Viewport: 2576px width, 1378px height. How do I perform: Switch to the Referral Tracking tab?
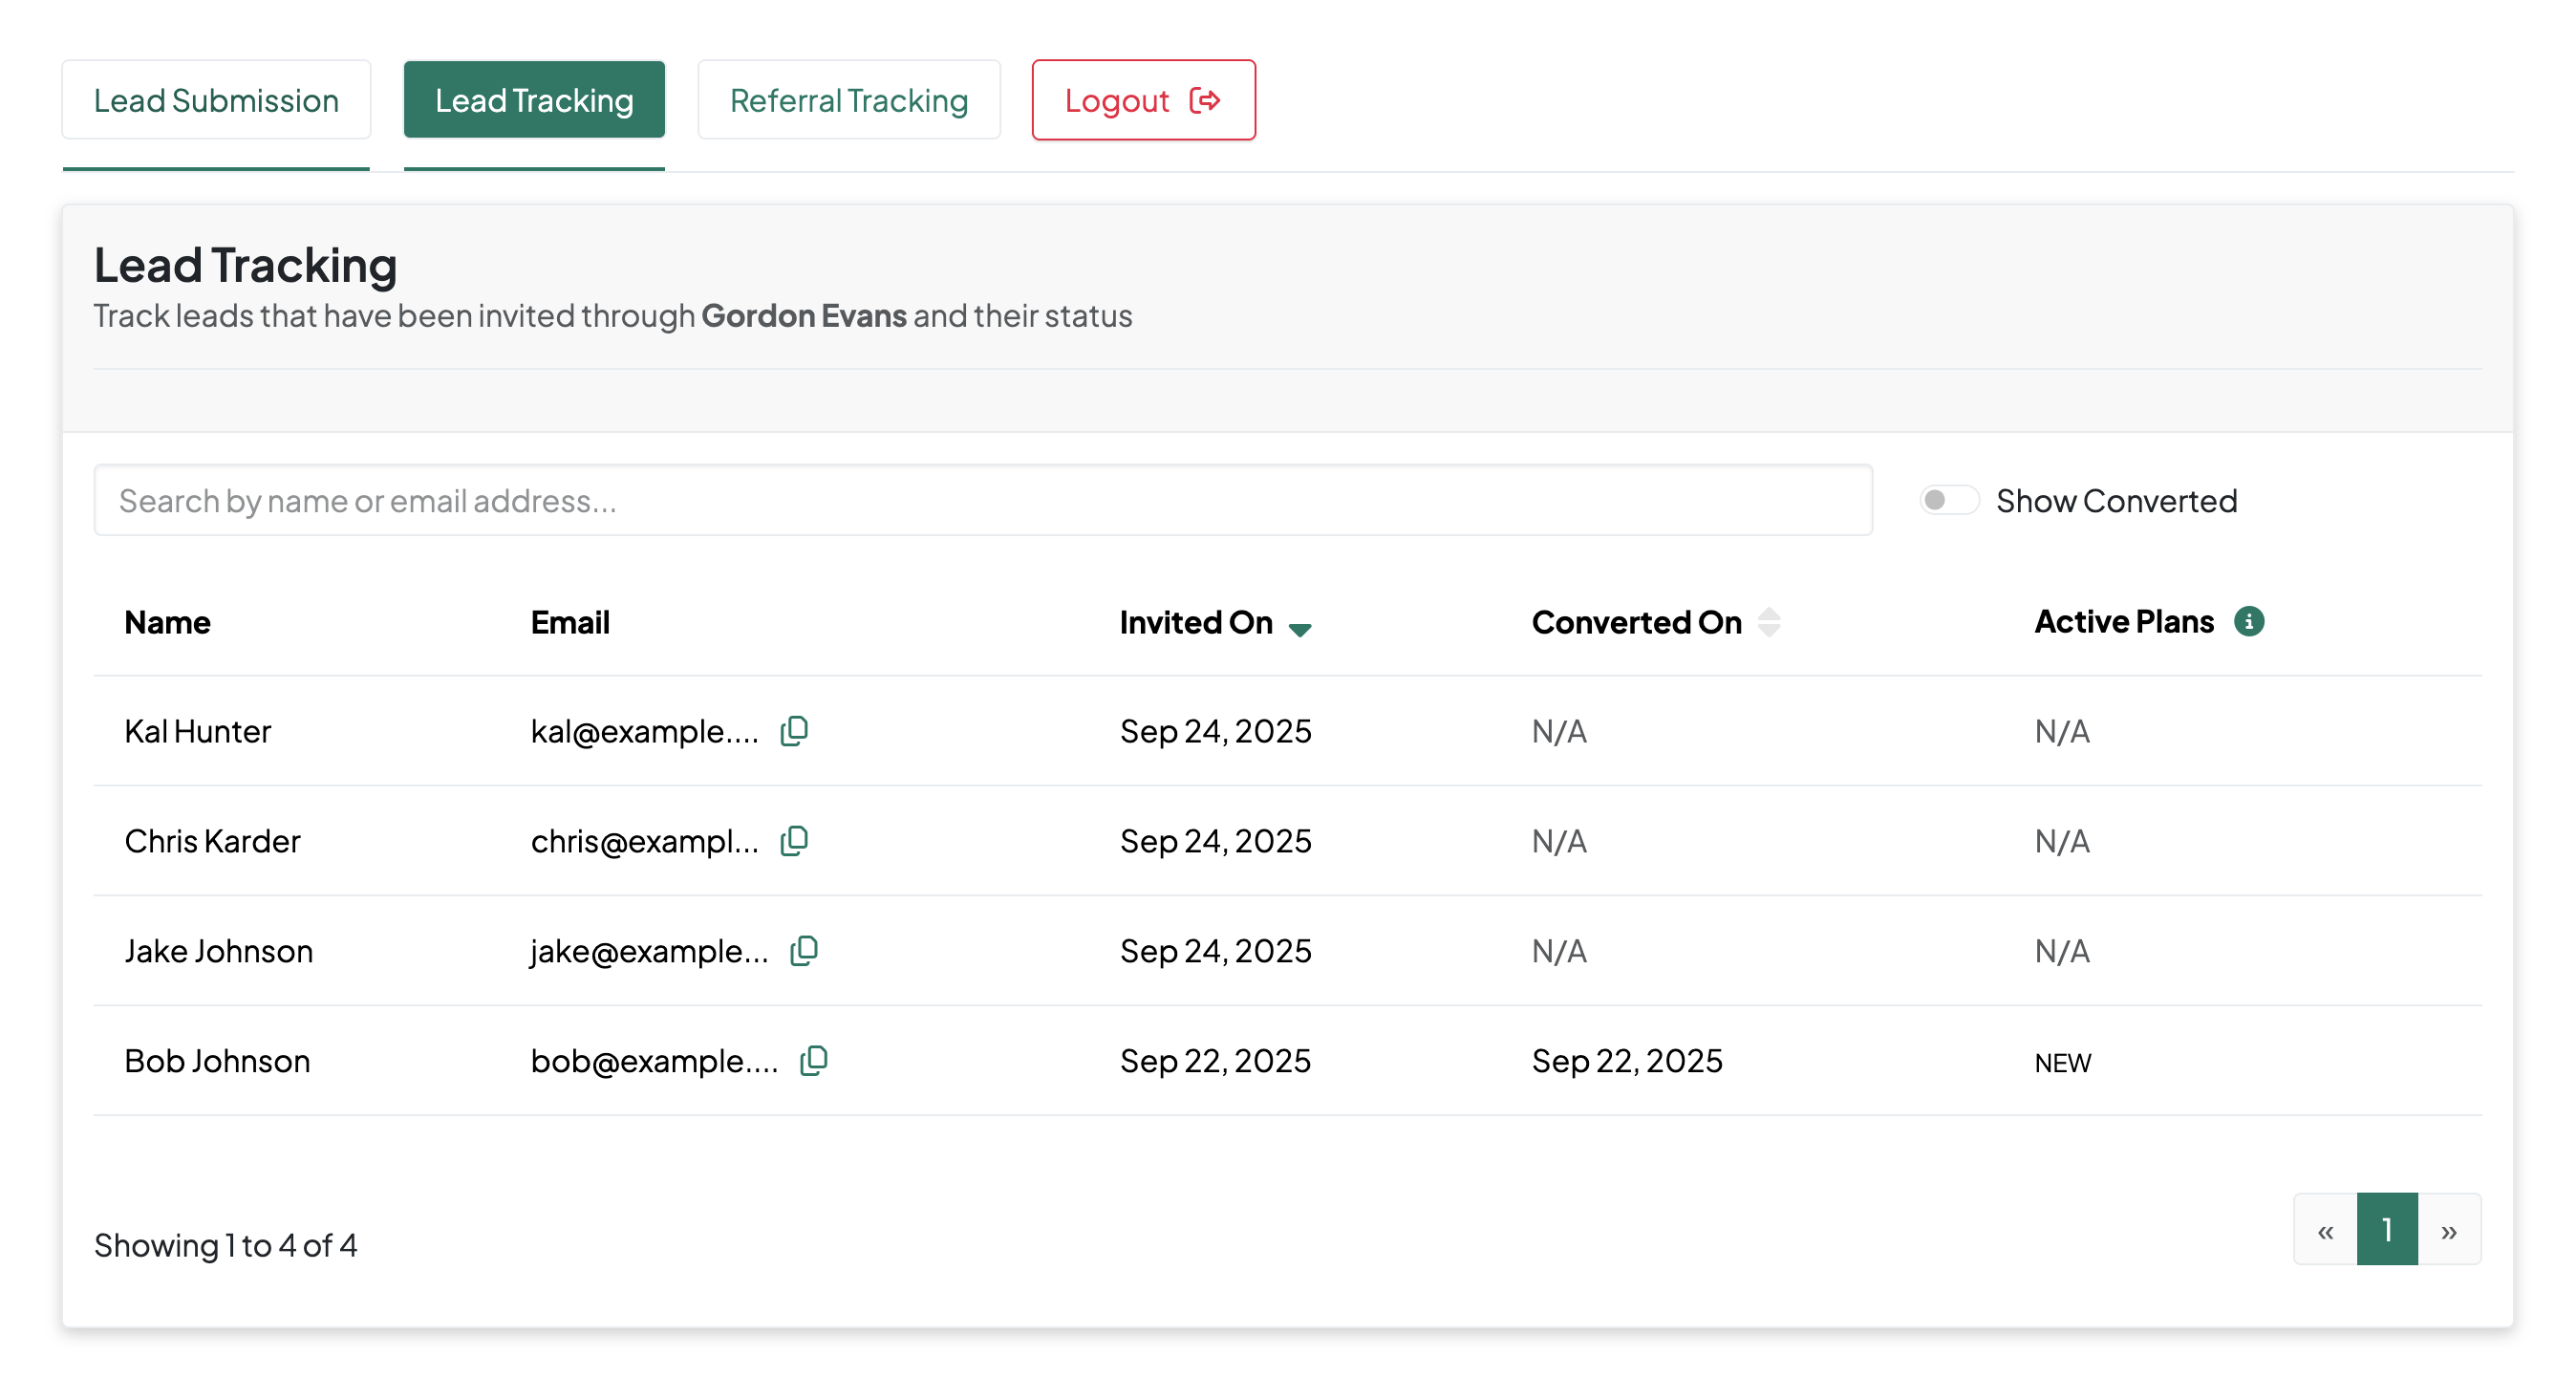(x=848, y=100)
